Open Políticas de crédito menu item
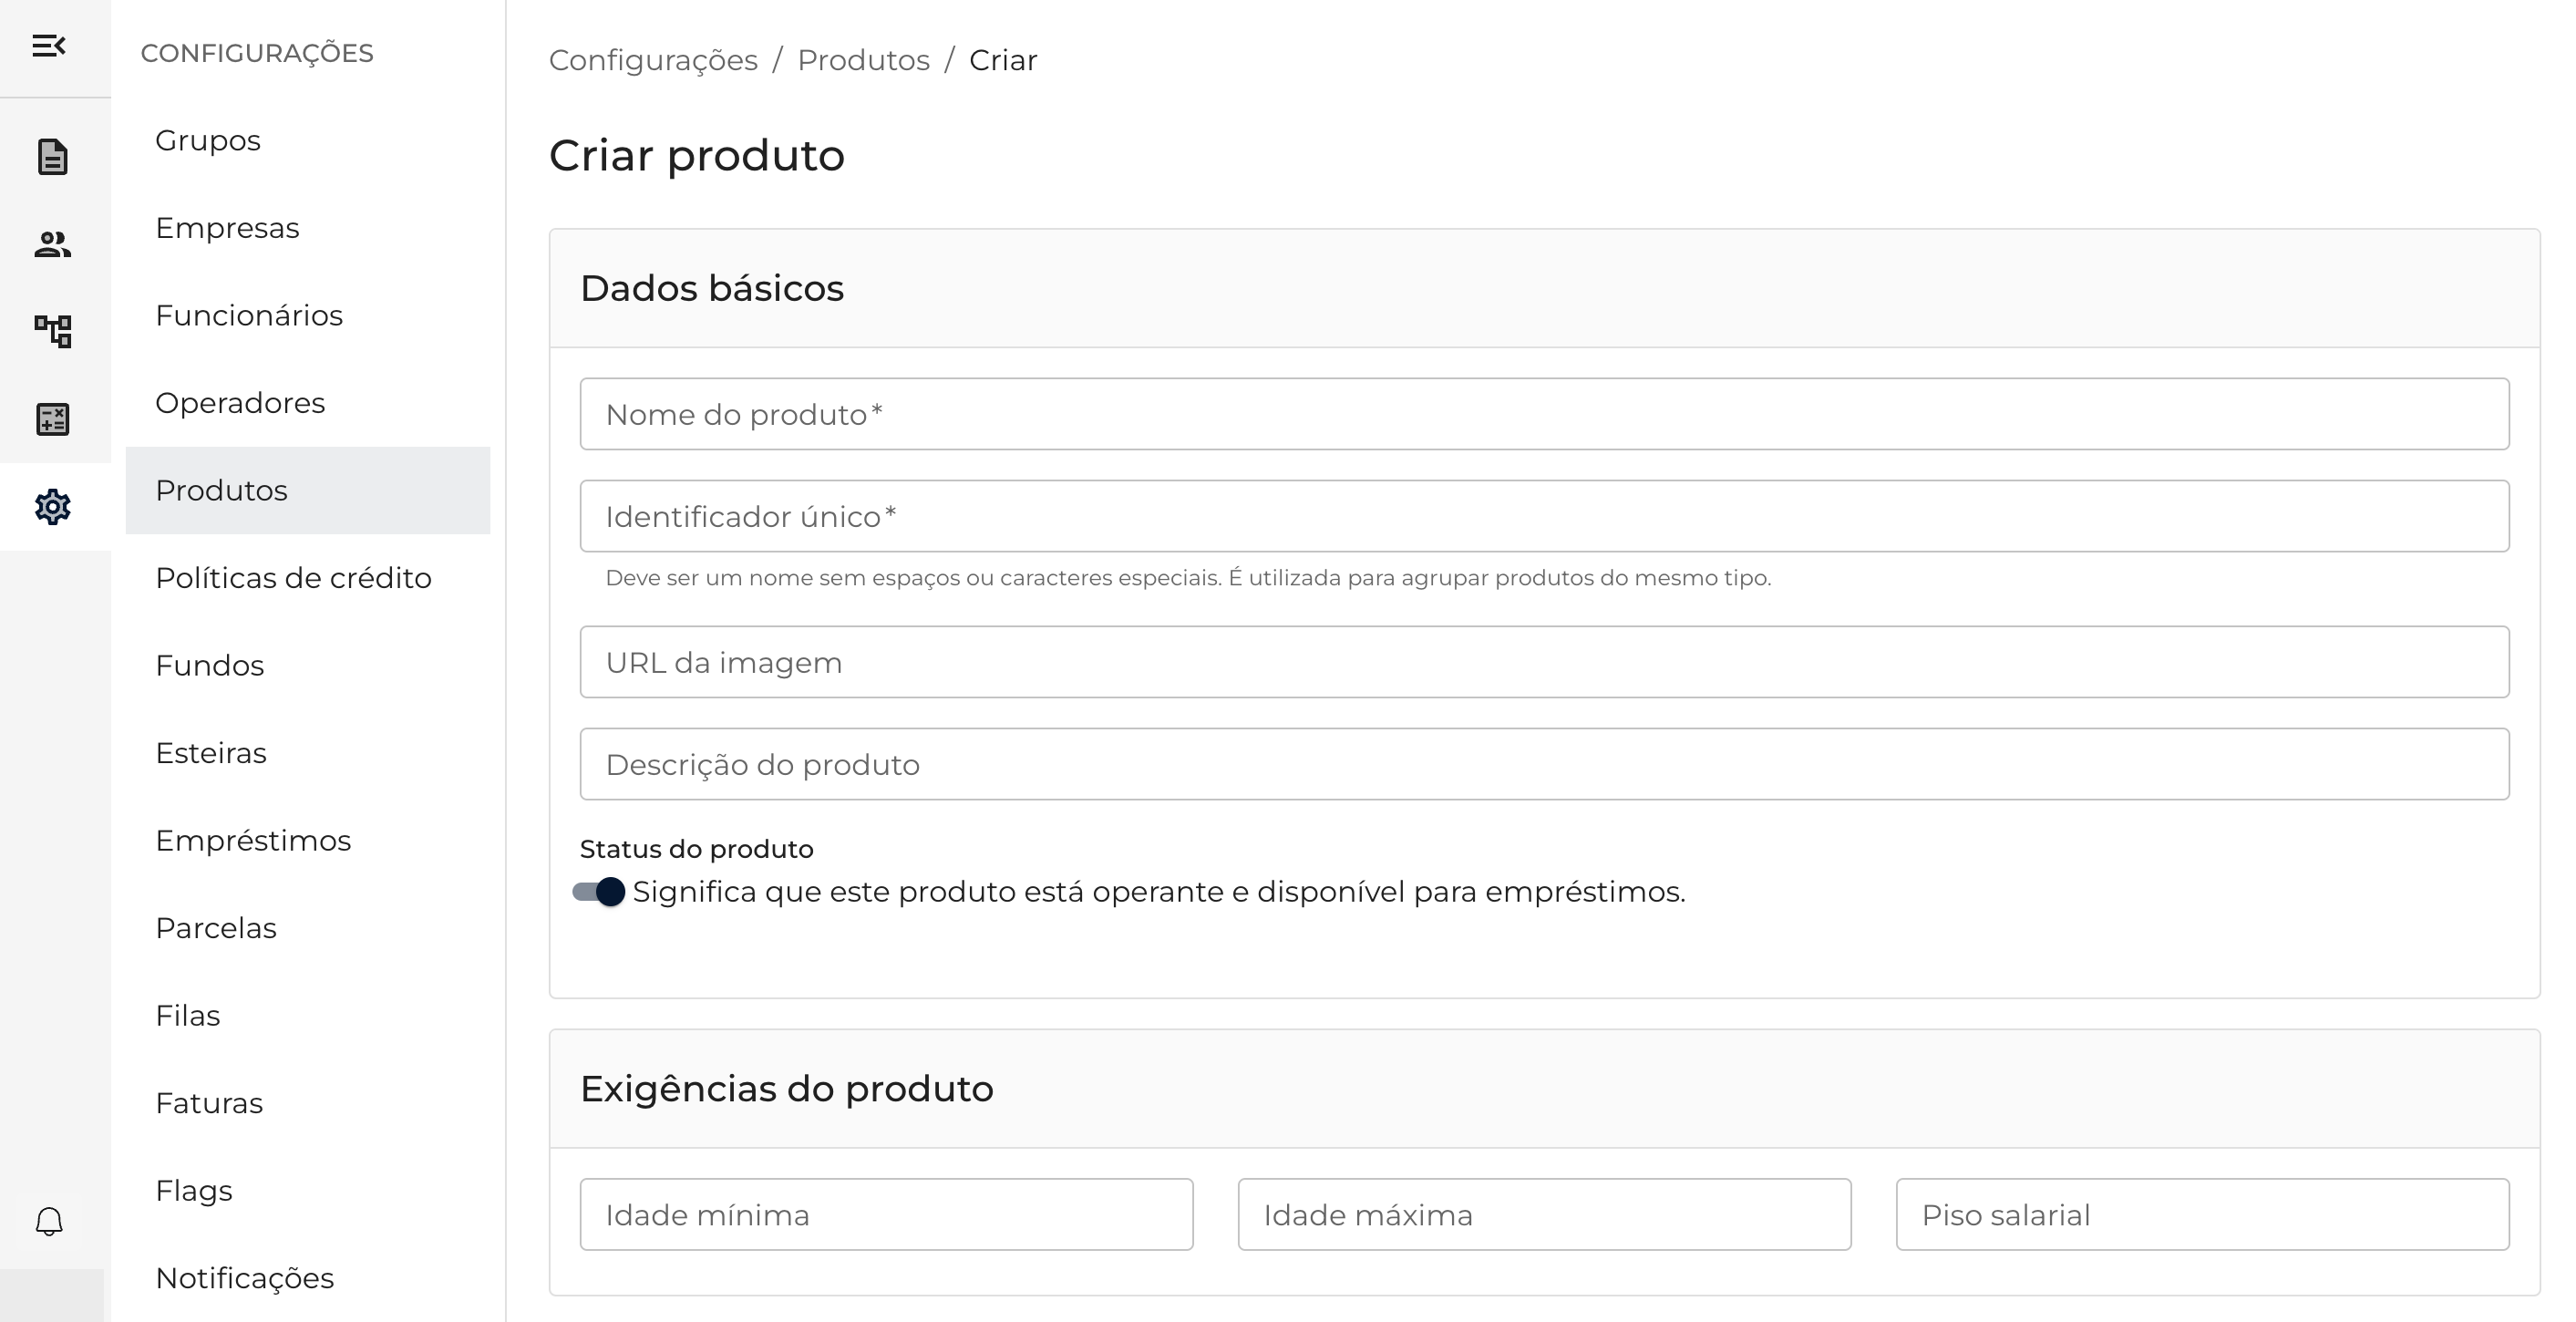2576x1322 pixels. click(293, 578)
